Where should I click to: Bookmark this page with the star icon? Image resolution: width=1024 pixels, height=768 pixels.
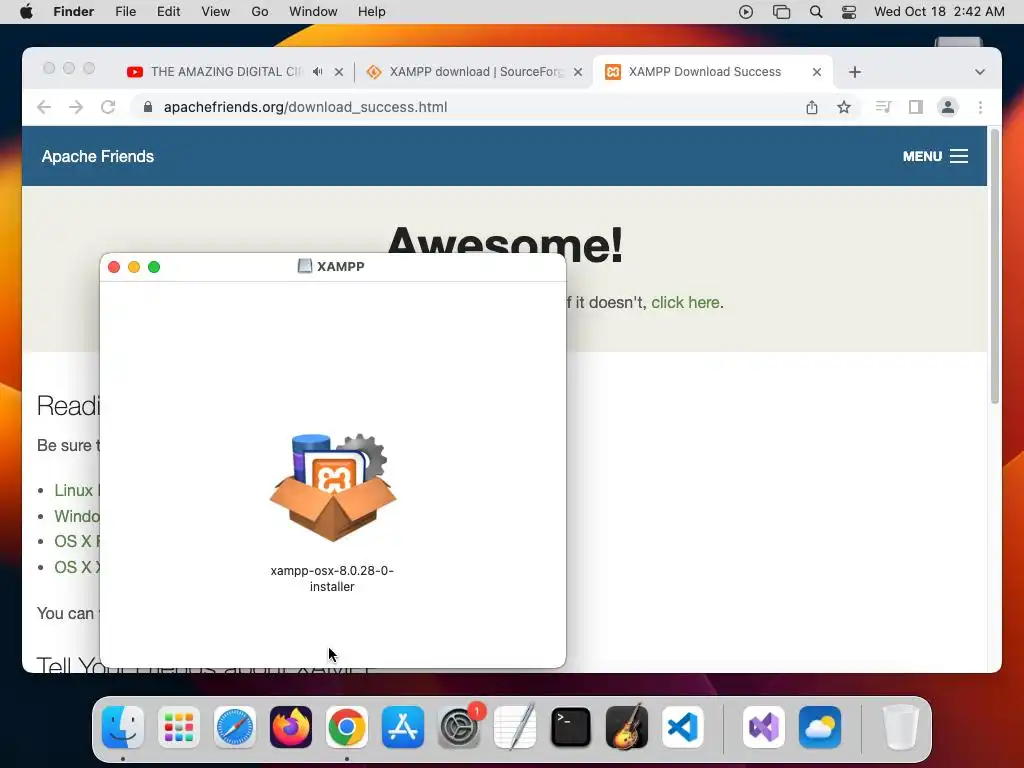[x=844, y=107]
